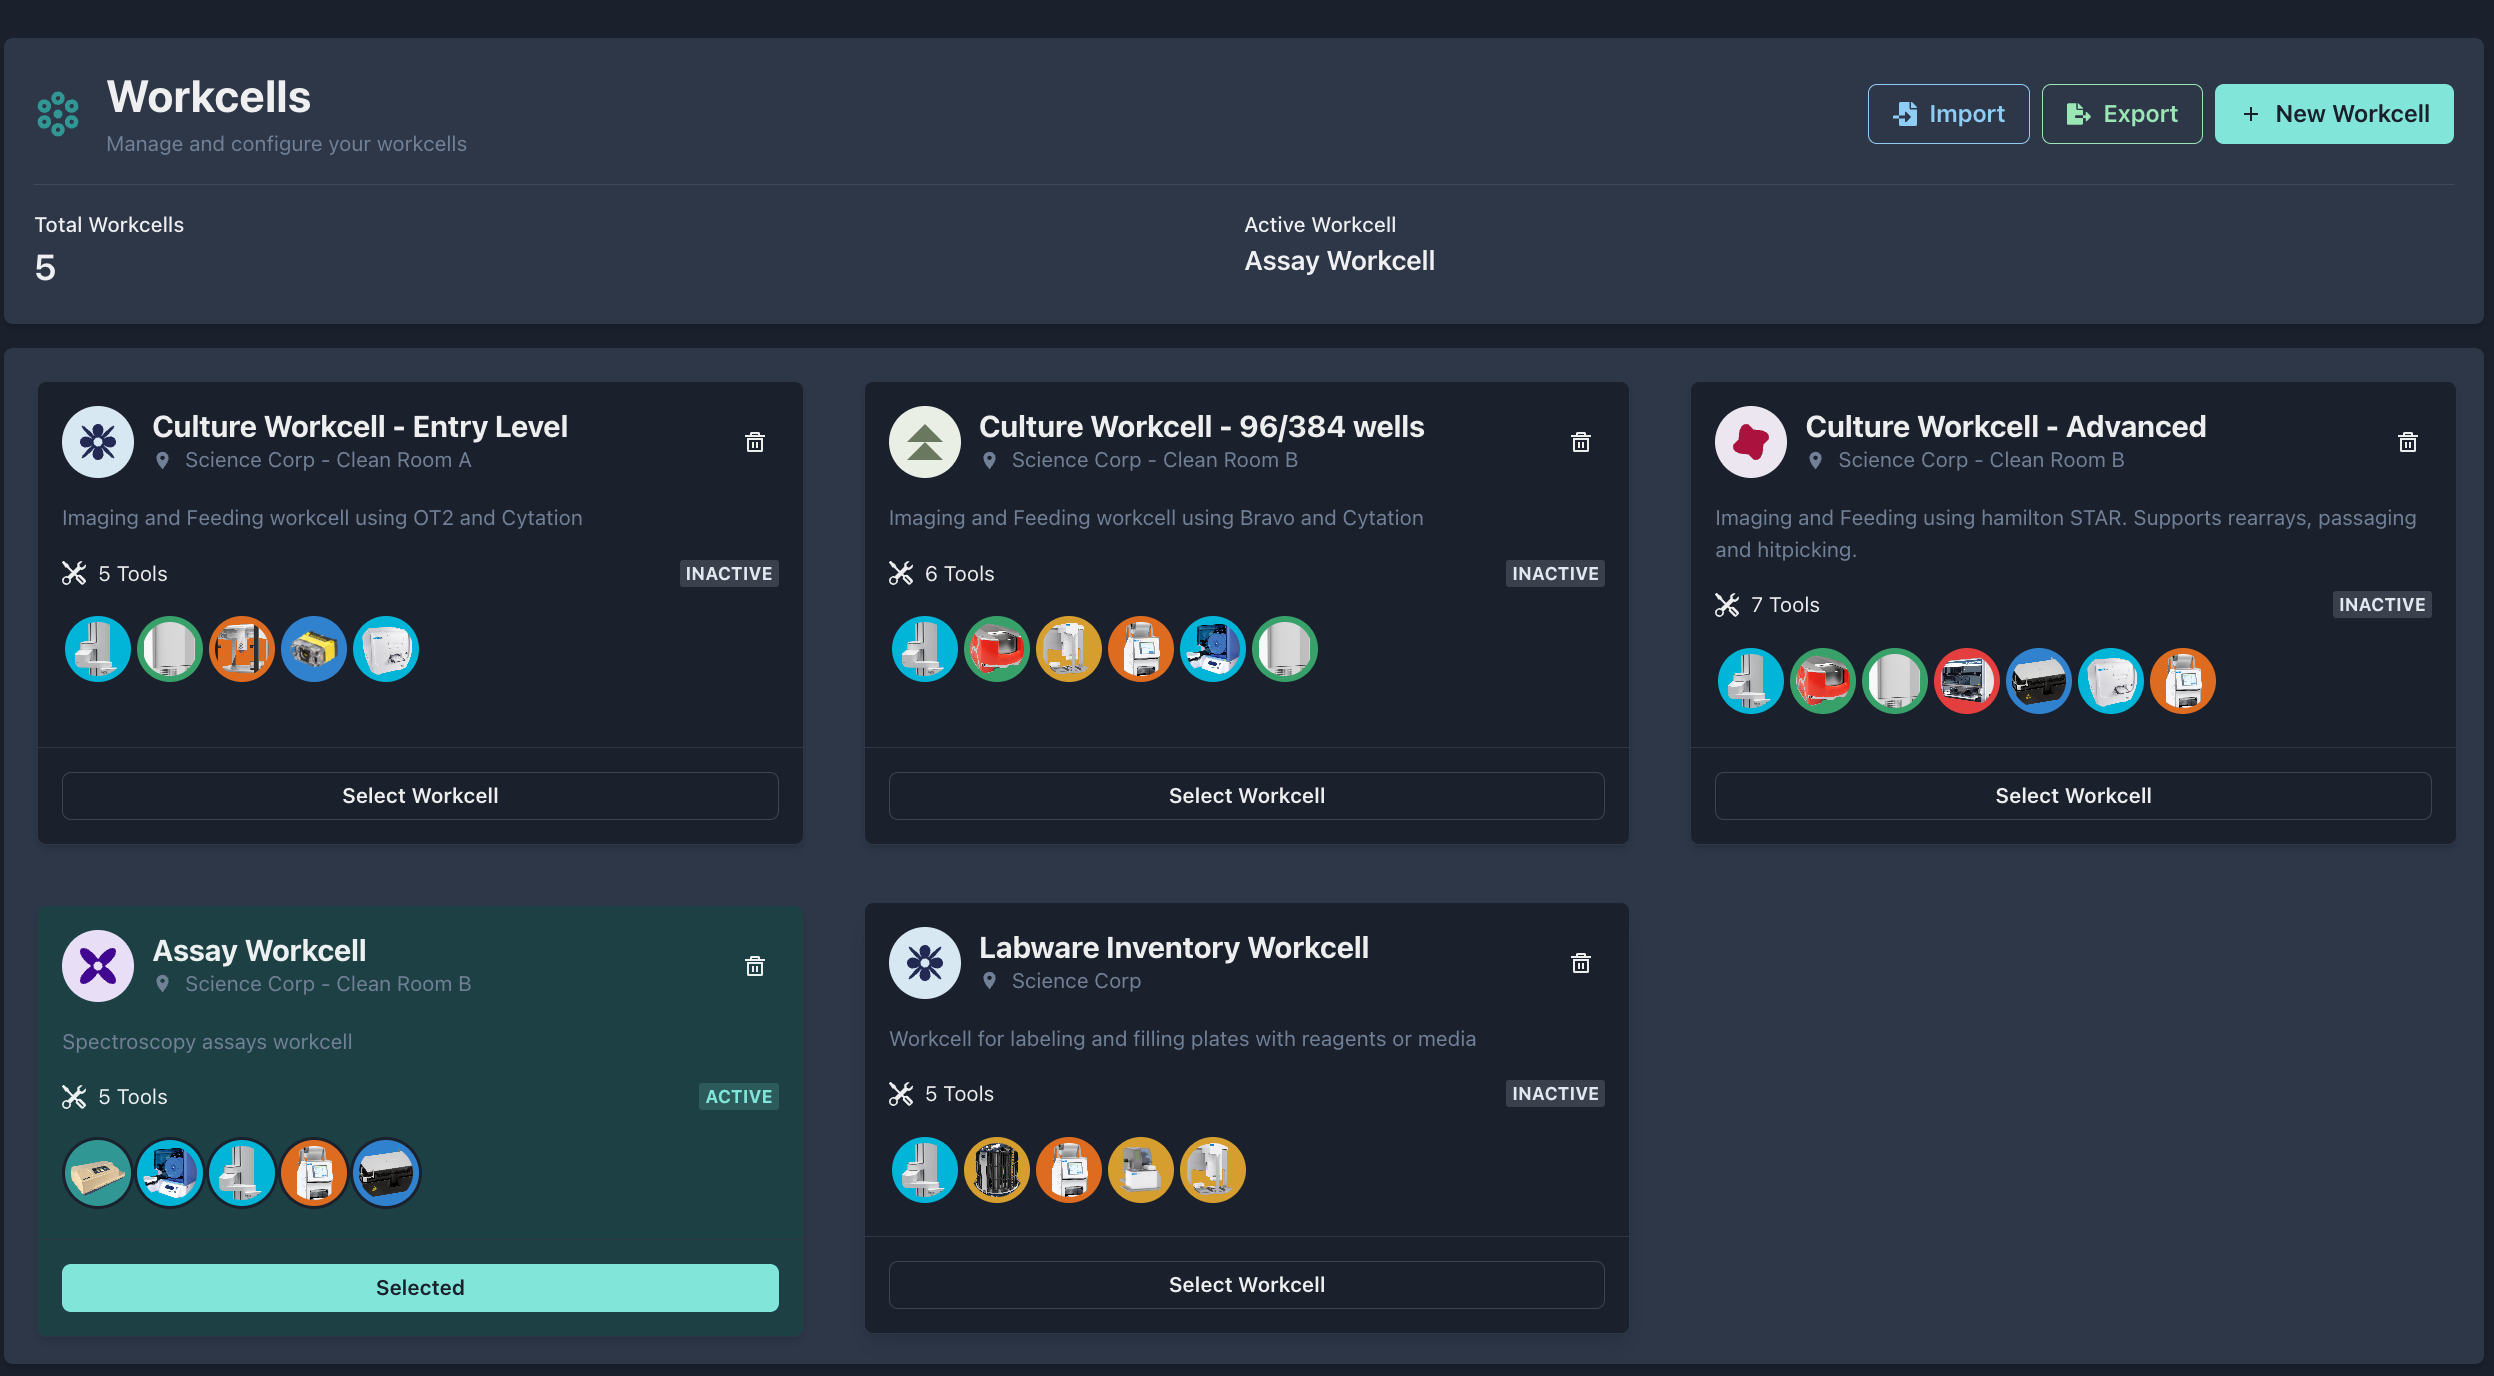The image size is (2494, 1376).
Task: Click the Workcells logo icon in header
Action: (58, 114)
